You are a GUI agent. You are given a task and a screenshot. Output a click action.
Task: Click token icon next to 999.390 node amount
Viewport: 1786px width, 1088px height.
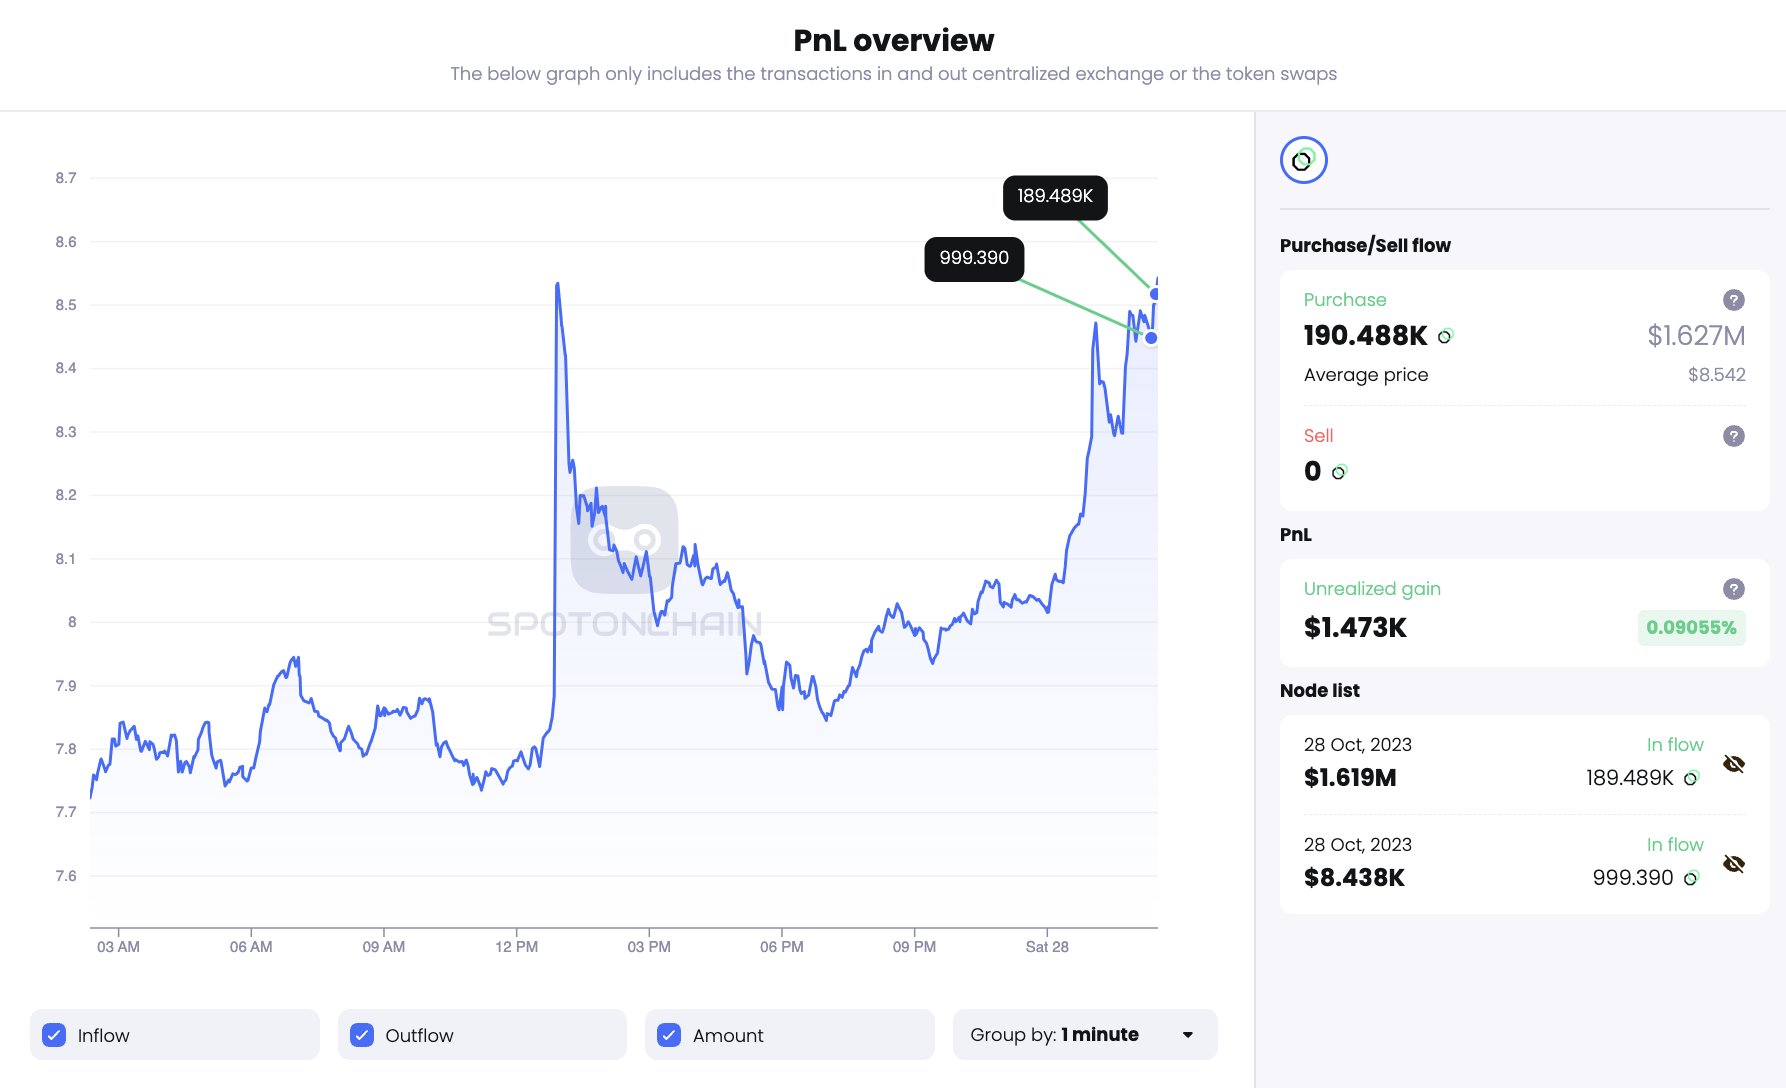coord(1691,878)
